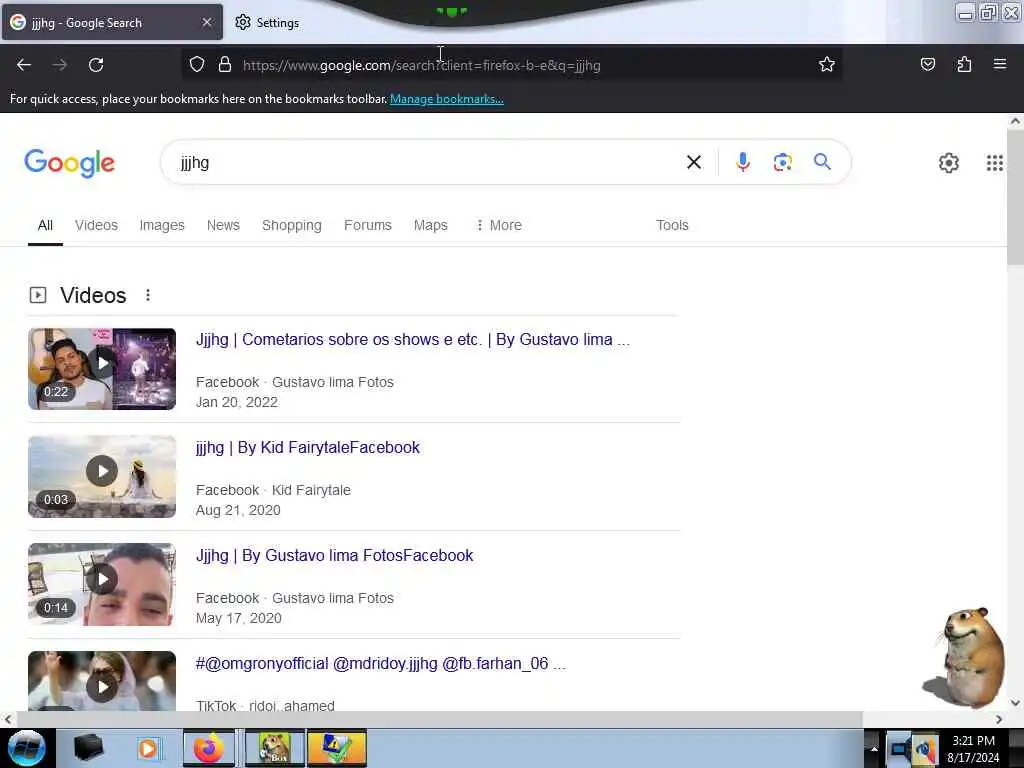The image size is (1024, 768).
Task: Click the scroll left arrow
Action: pyautogui.click(x=7, y=719)
